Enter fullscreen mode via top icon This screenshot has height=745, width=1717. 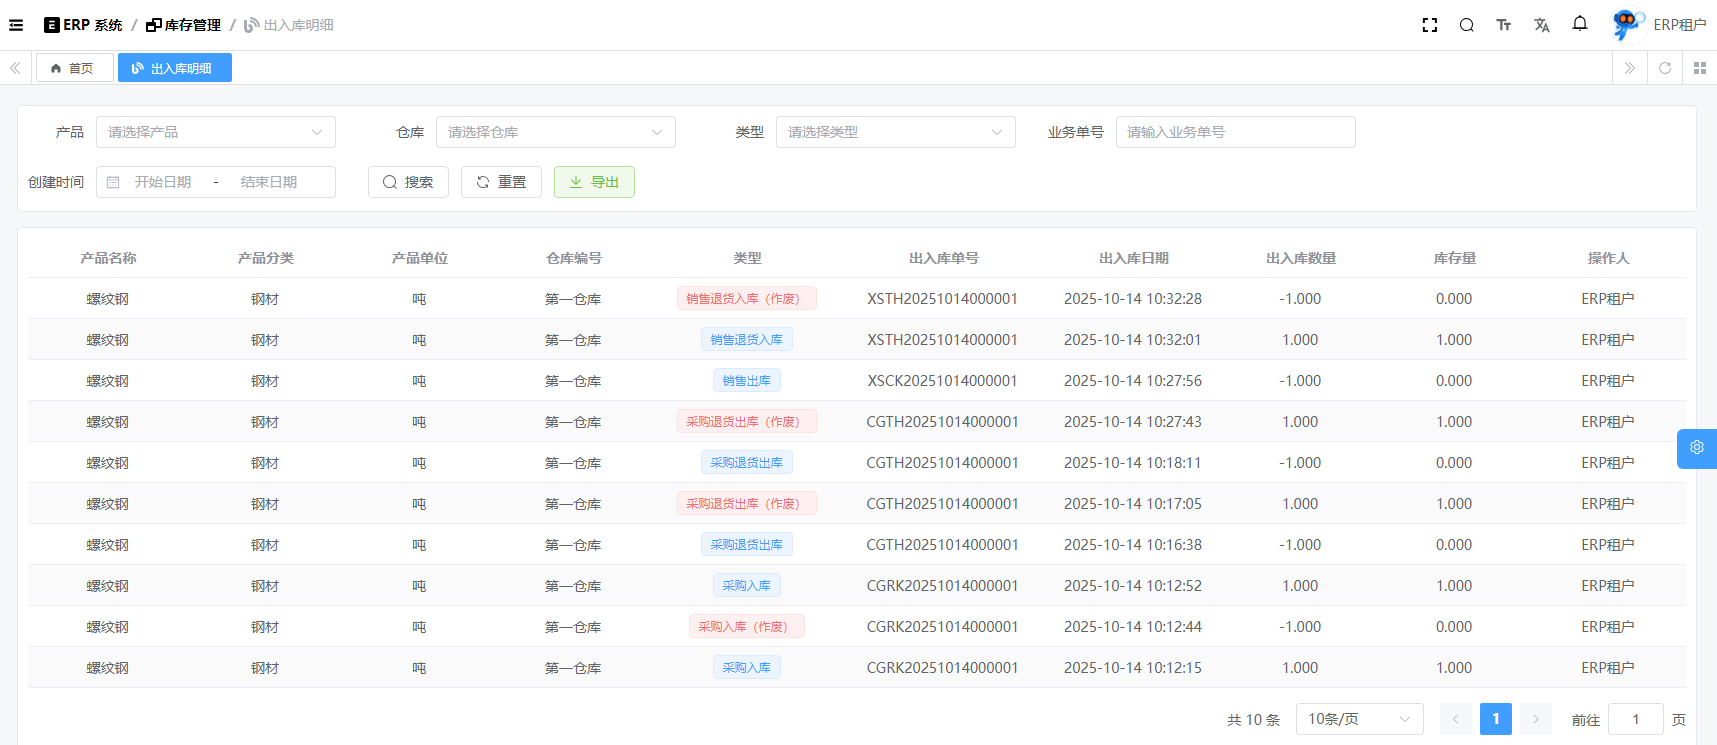(x=1430, y=25)
